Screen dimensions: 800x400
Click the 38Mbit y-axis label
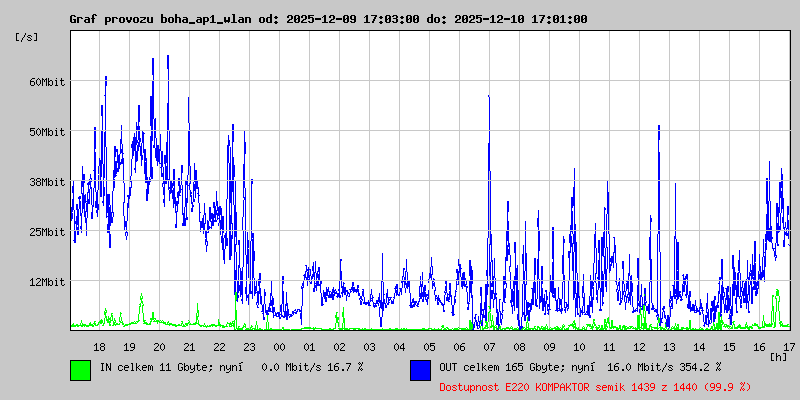pyautogui.click(x=46, y=182)
